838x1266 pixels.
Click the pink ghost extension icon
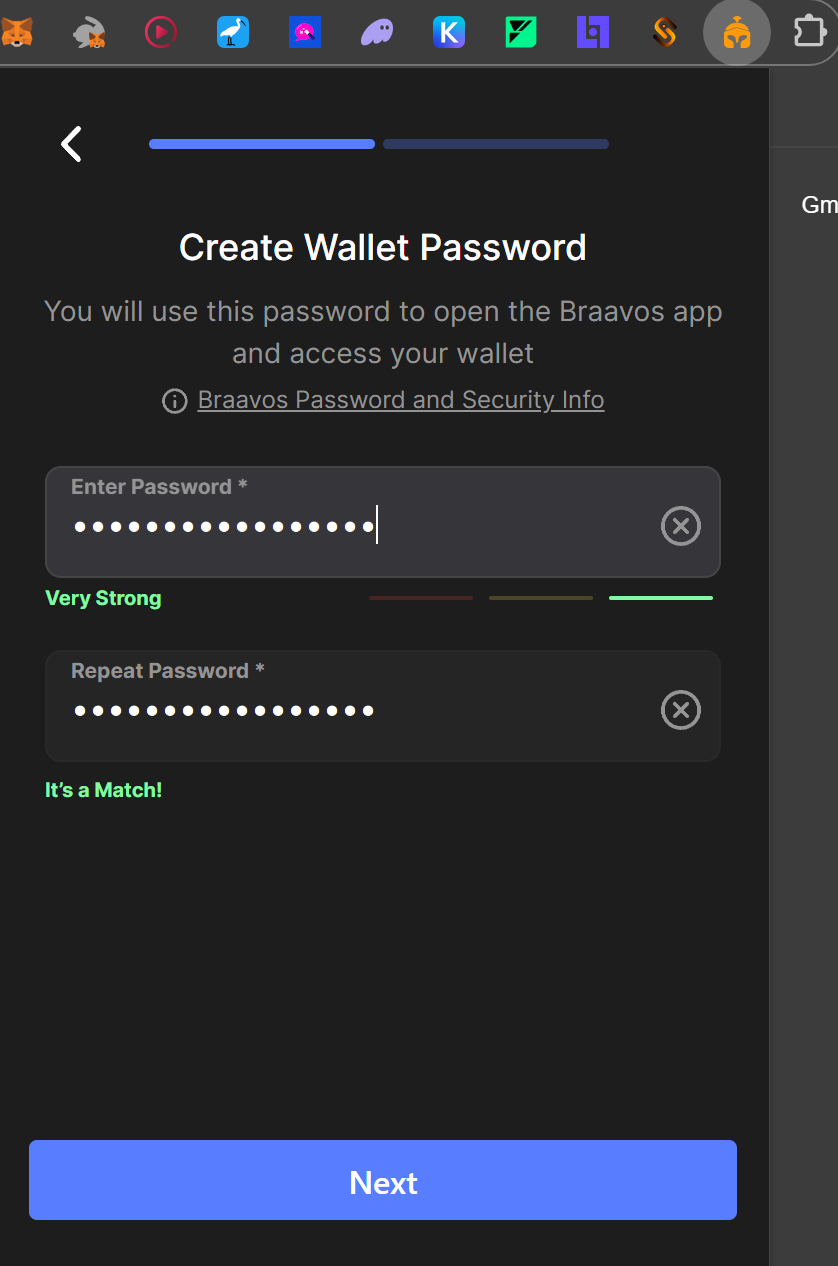coord(304,31)
